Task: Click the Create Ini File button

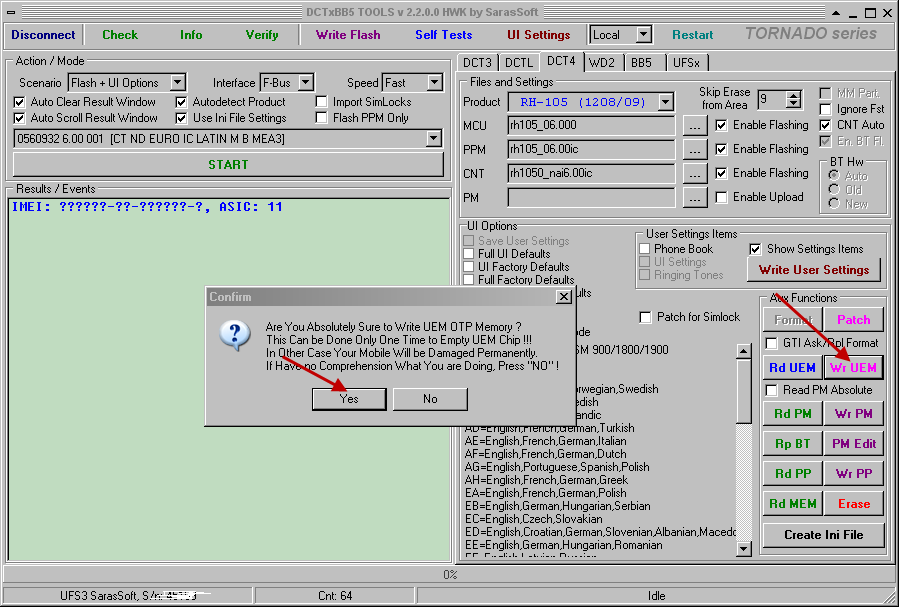Action: point(823,535)
